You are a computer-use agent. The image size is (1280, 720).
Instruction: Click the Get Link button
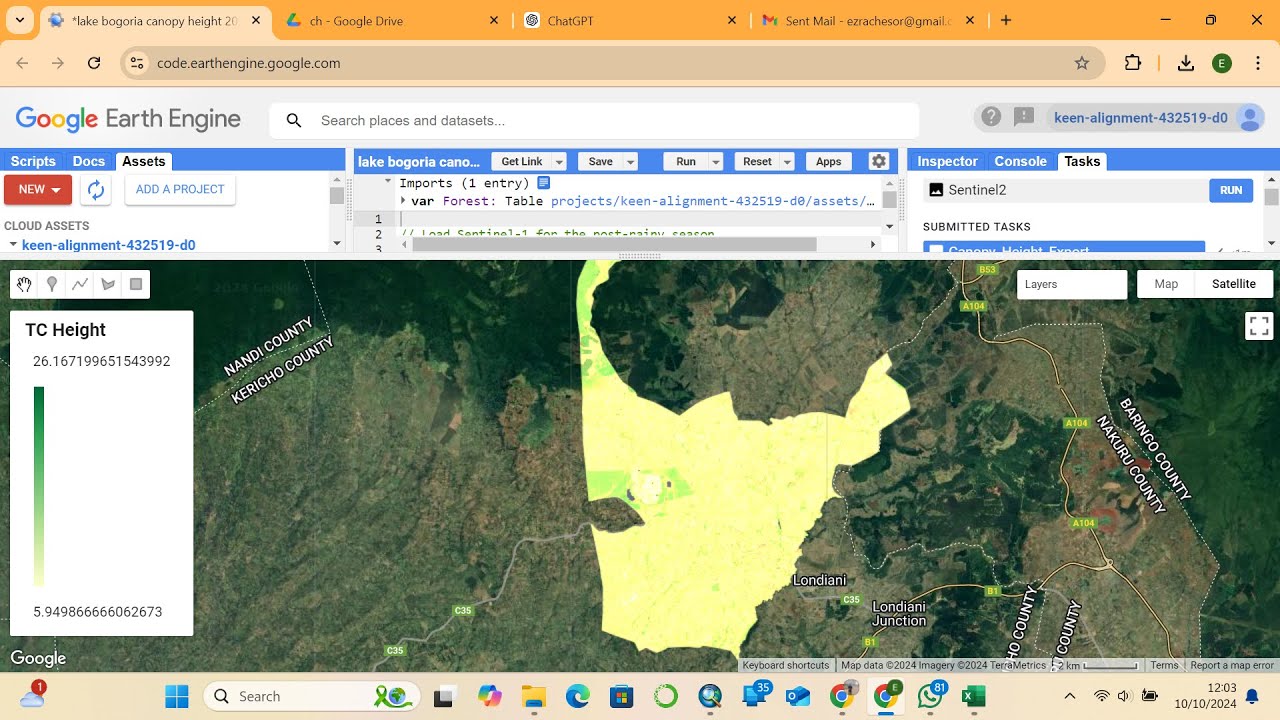click(521, 161)
